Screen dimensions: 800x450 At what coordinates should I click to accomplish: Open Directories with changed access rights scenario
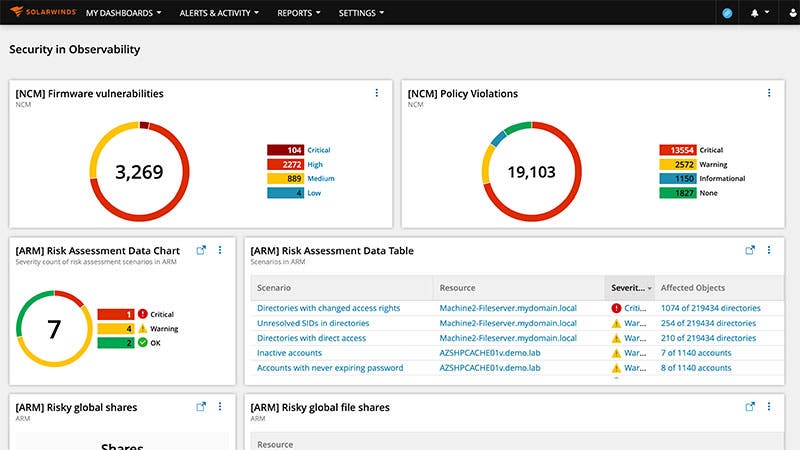329,308
